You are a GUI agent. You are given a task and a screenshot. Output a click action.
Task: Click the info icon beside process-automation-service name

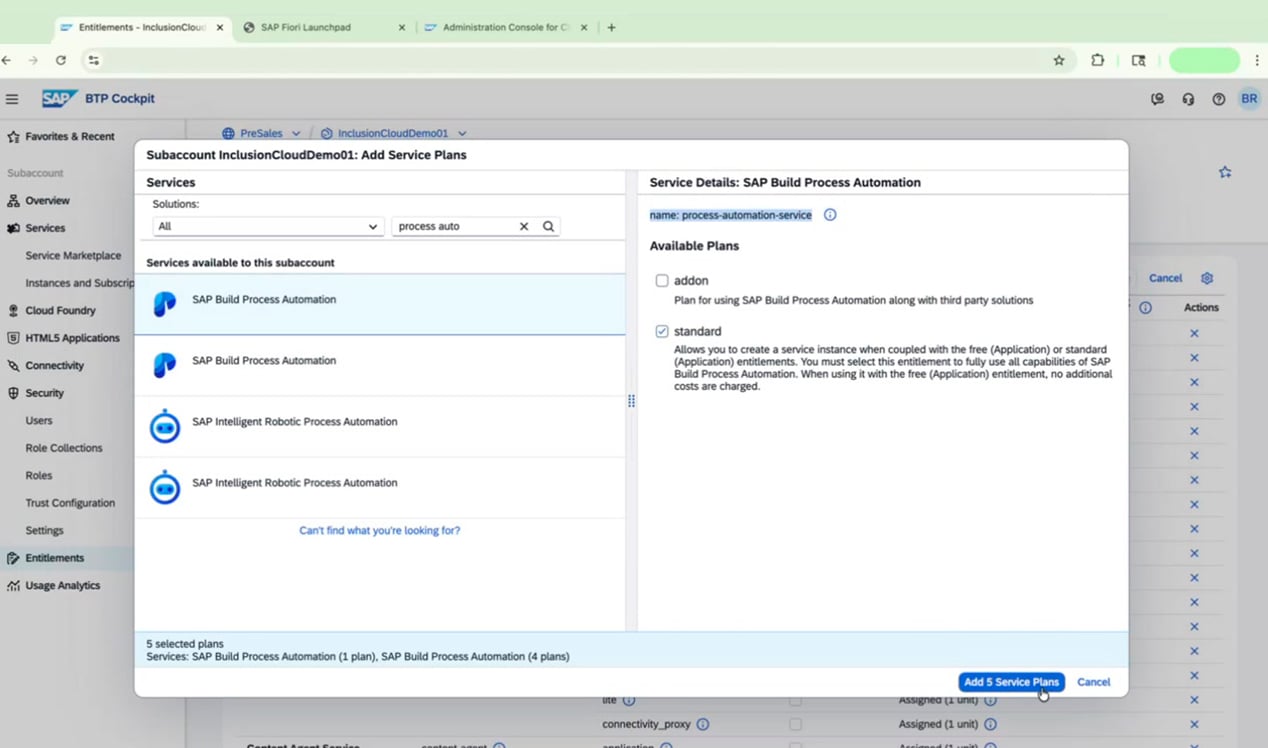[x=829, y=215]
